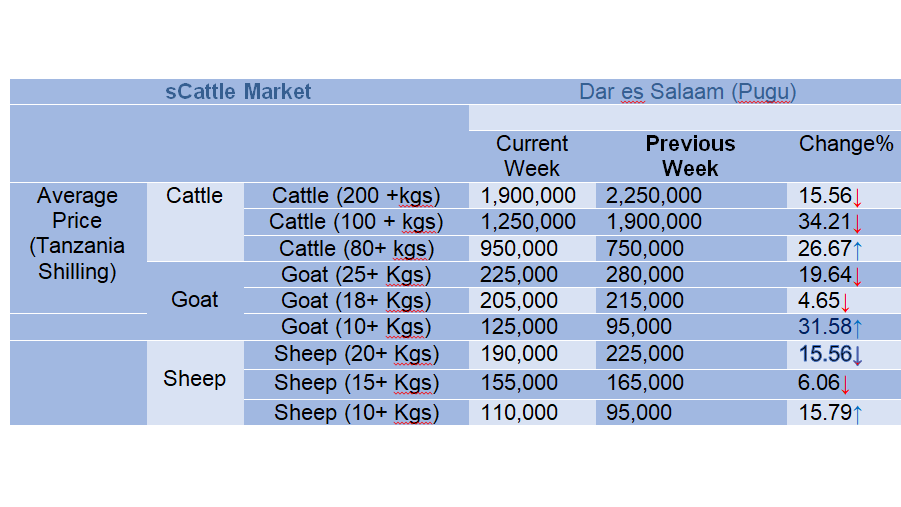Click the Sheep (15+ Kgs) row label

(356, 383)
